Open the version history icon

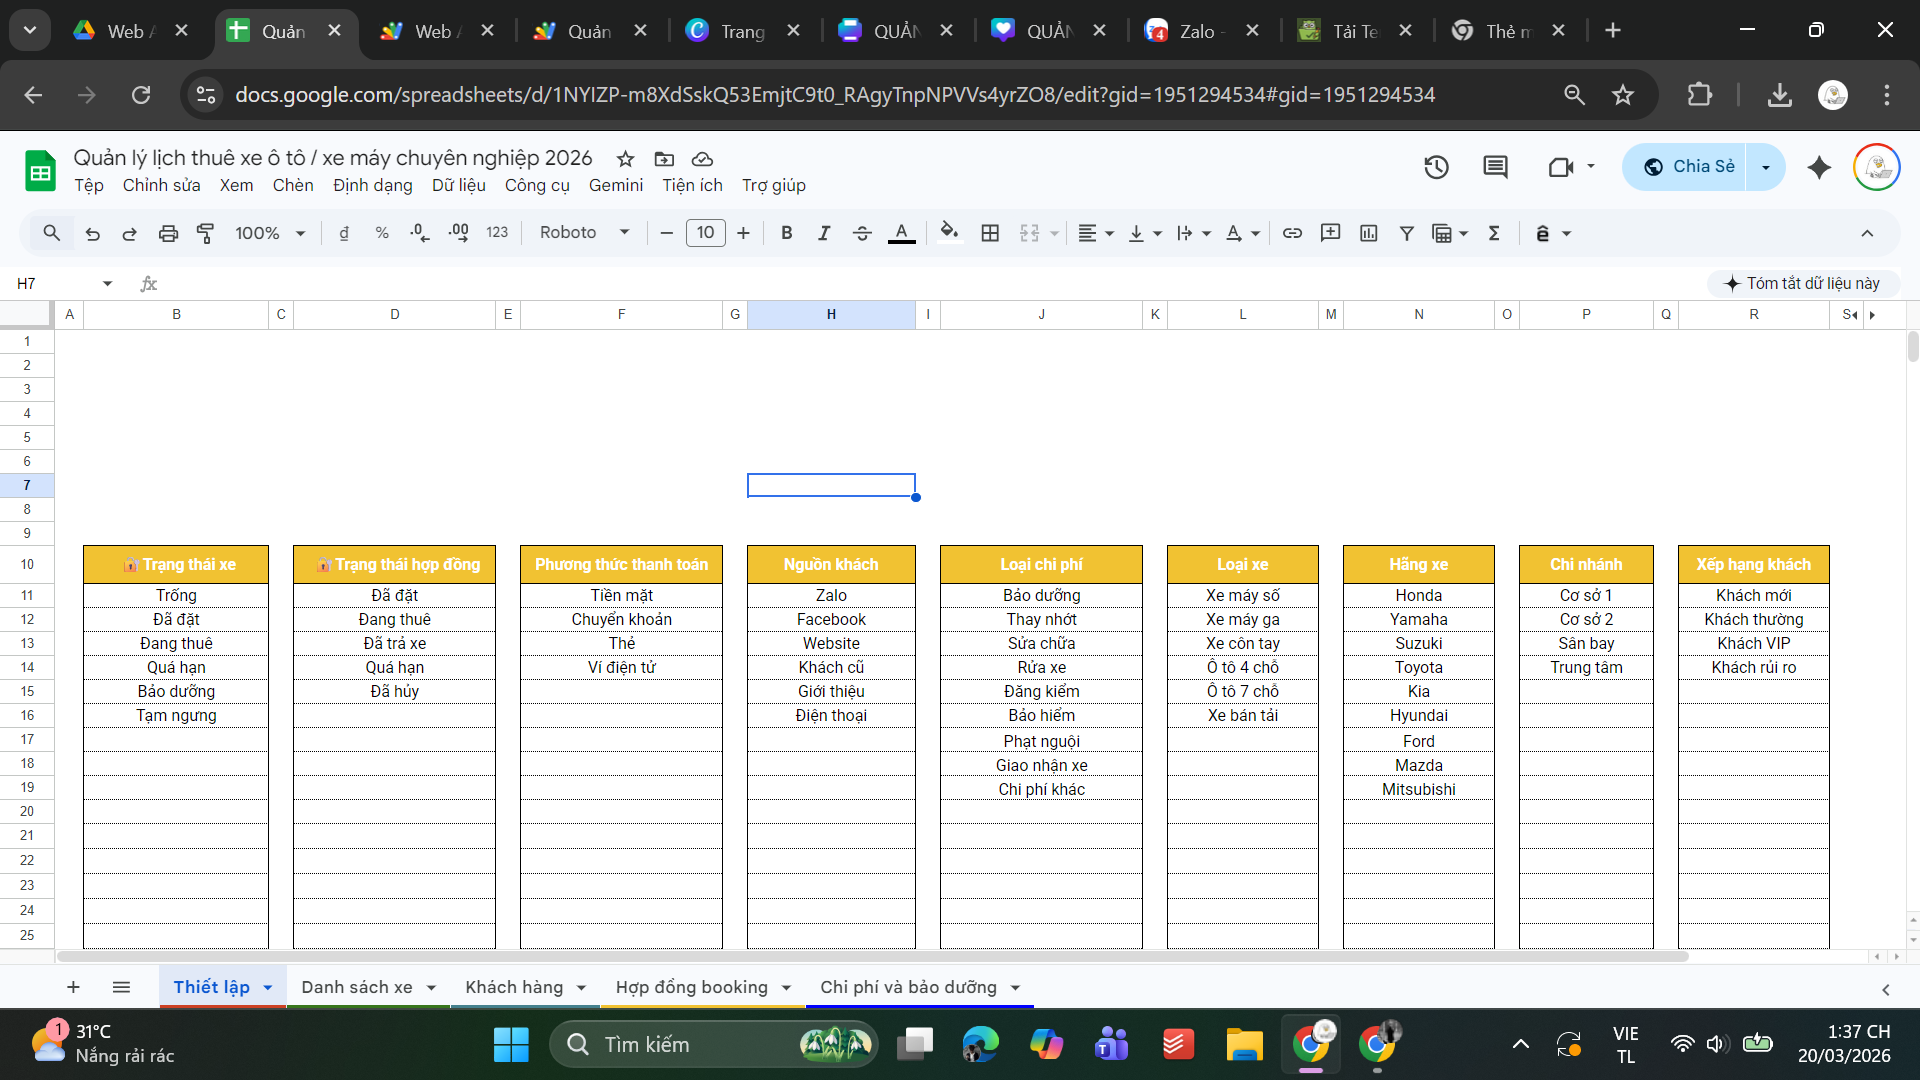coord(1436,167)
